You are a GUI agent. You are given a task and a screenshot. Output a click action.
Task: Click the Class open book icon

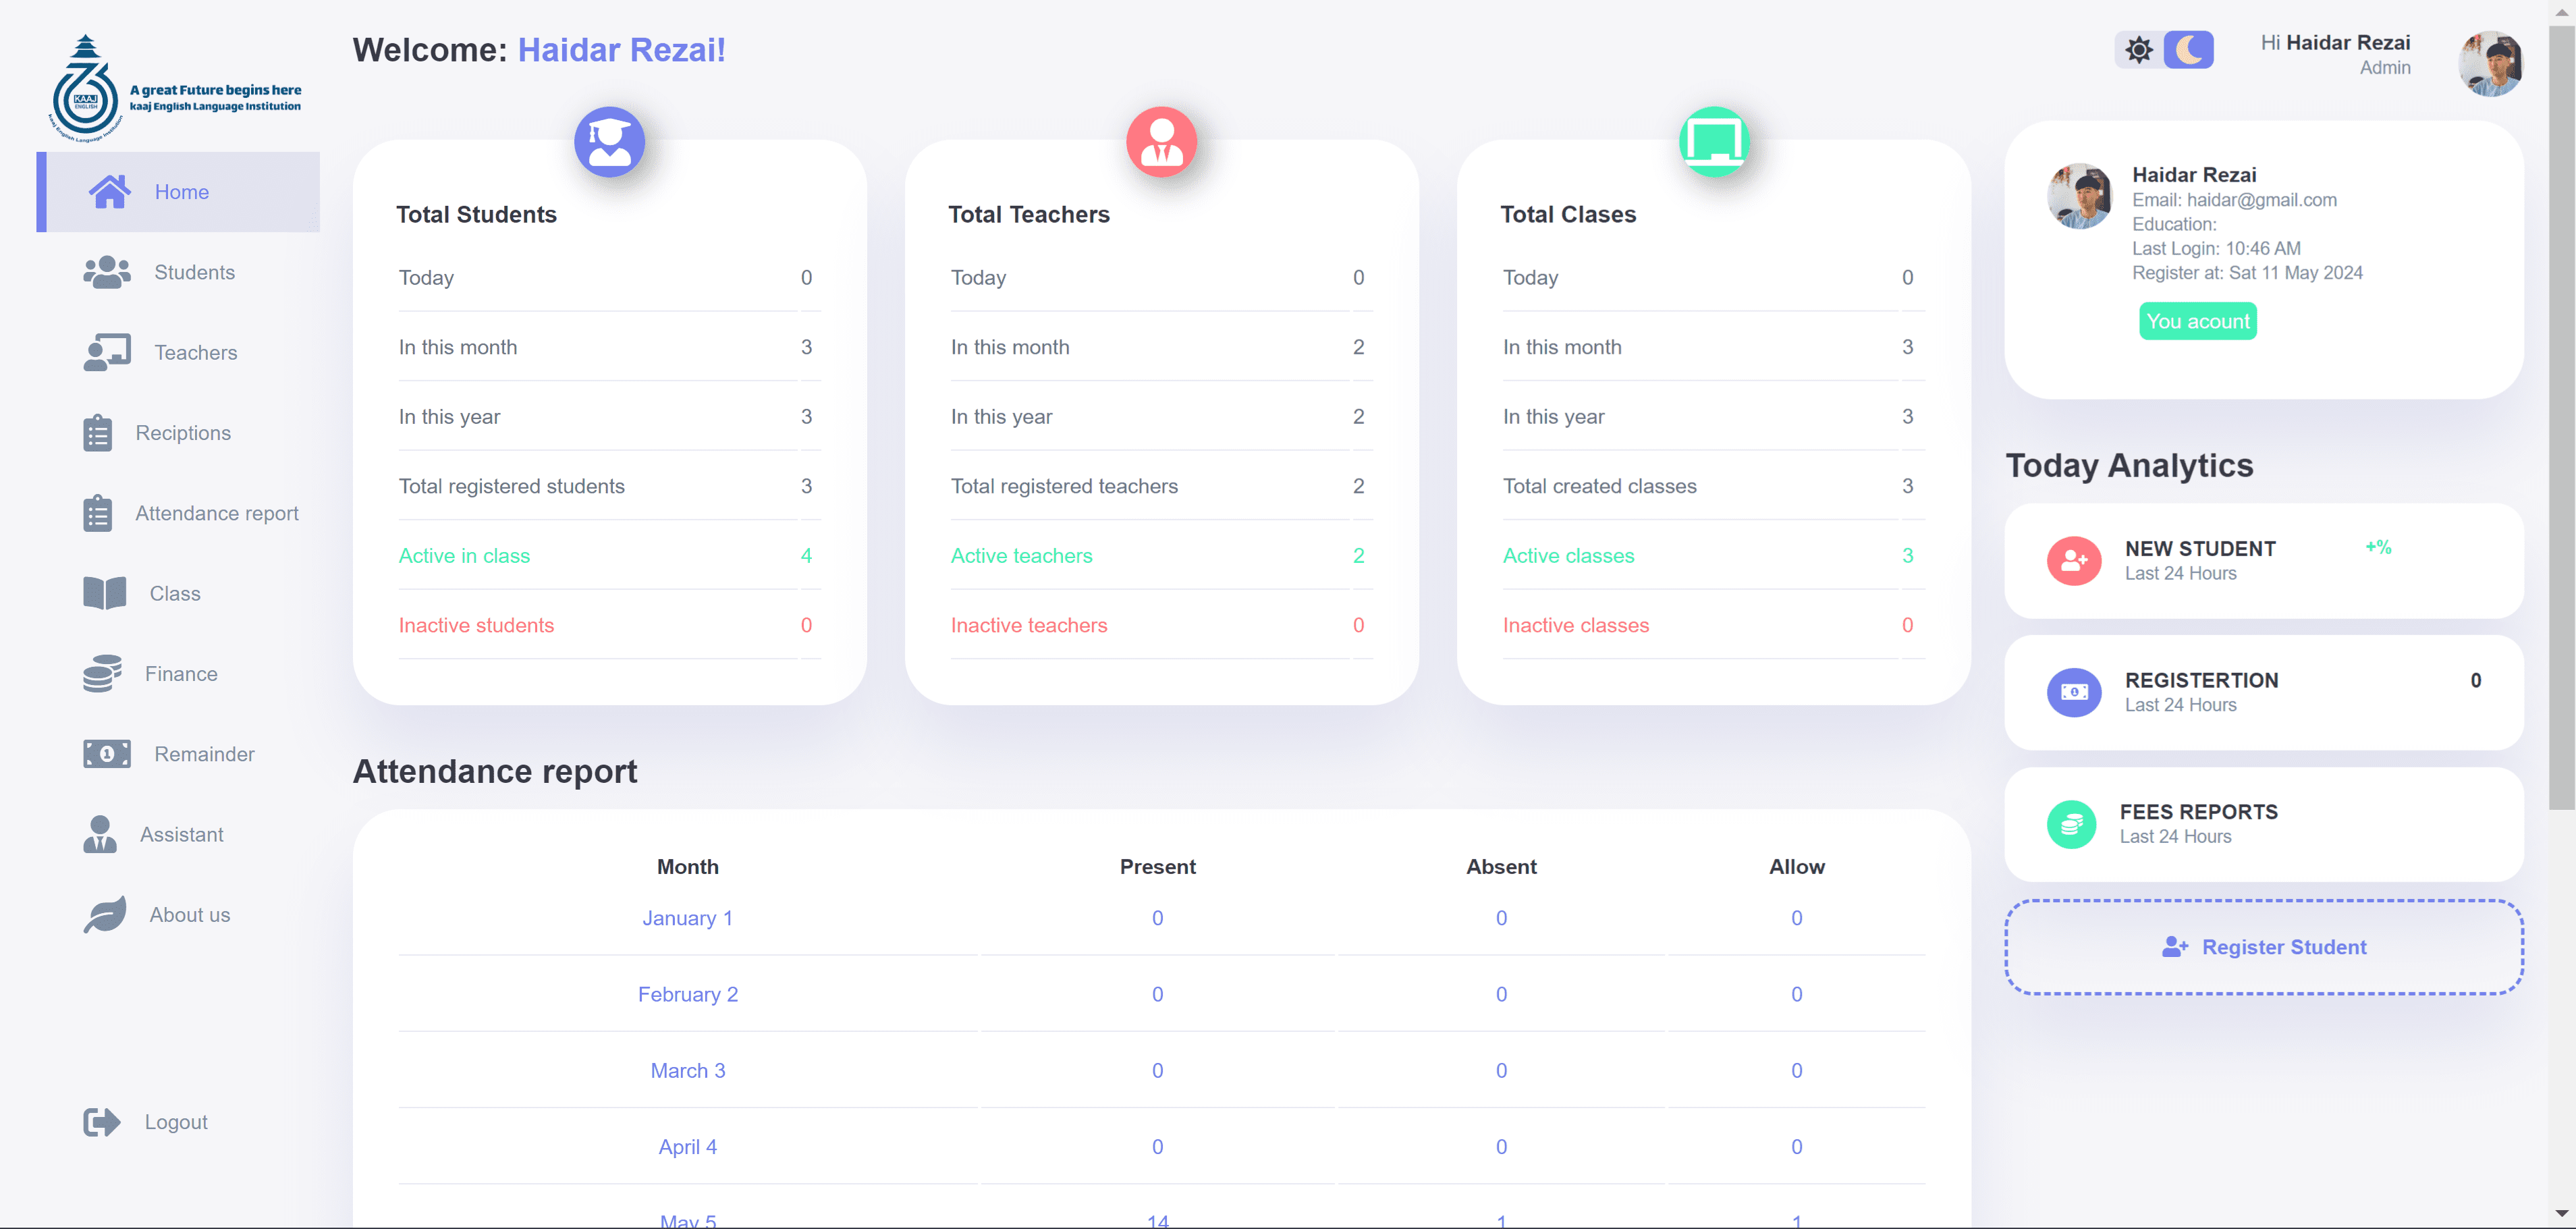tap(104, 593)
